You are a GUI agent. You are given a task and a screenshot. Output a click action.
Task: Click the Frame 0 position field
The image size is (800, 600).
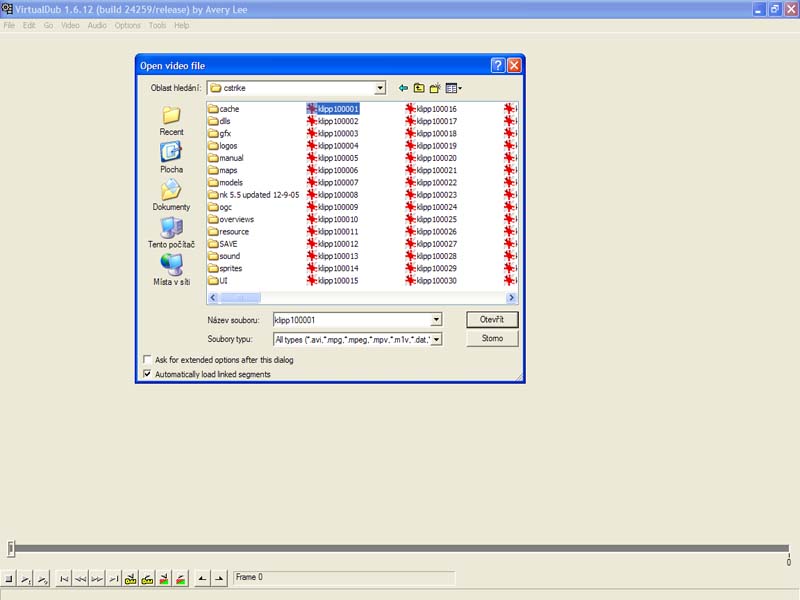(344, 578)
